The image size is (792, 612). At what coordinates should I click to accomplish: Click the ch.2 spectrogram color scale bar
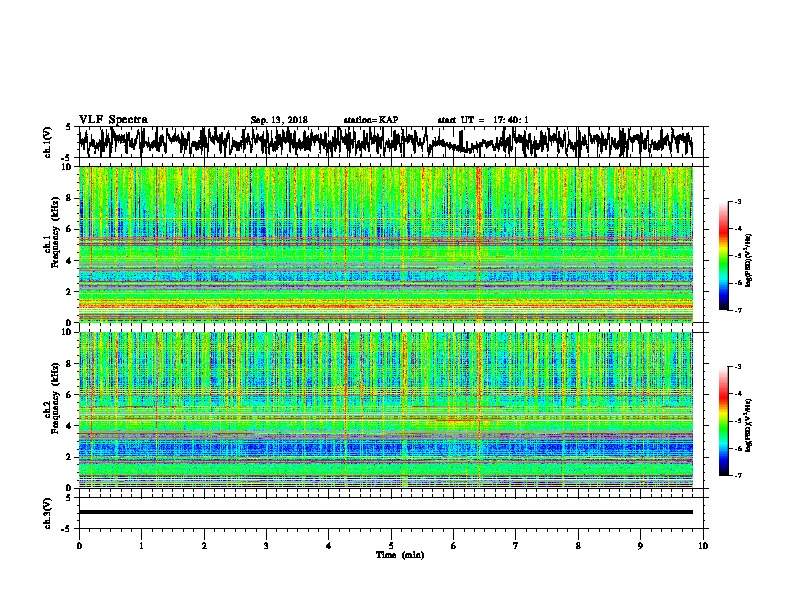723,421
